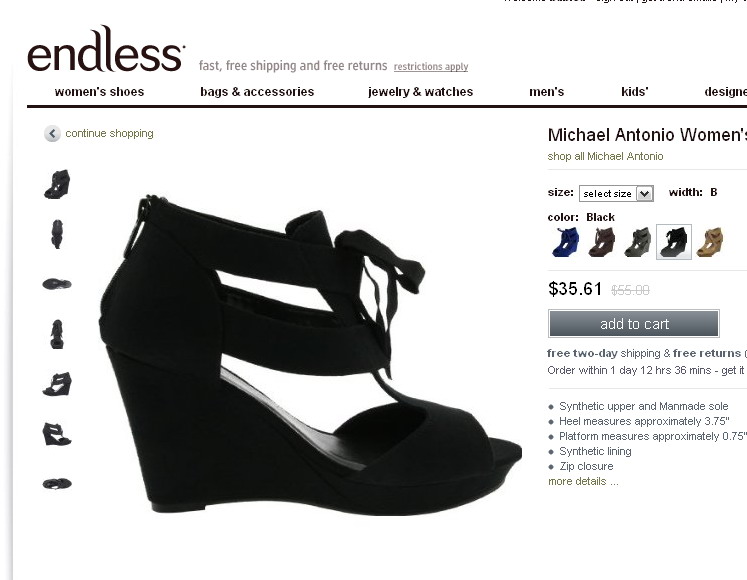Viewport: 747px width, 580px height.
Task: Choose the grey shoe color swatch
Action: (637, 242)
